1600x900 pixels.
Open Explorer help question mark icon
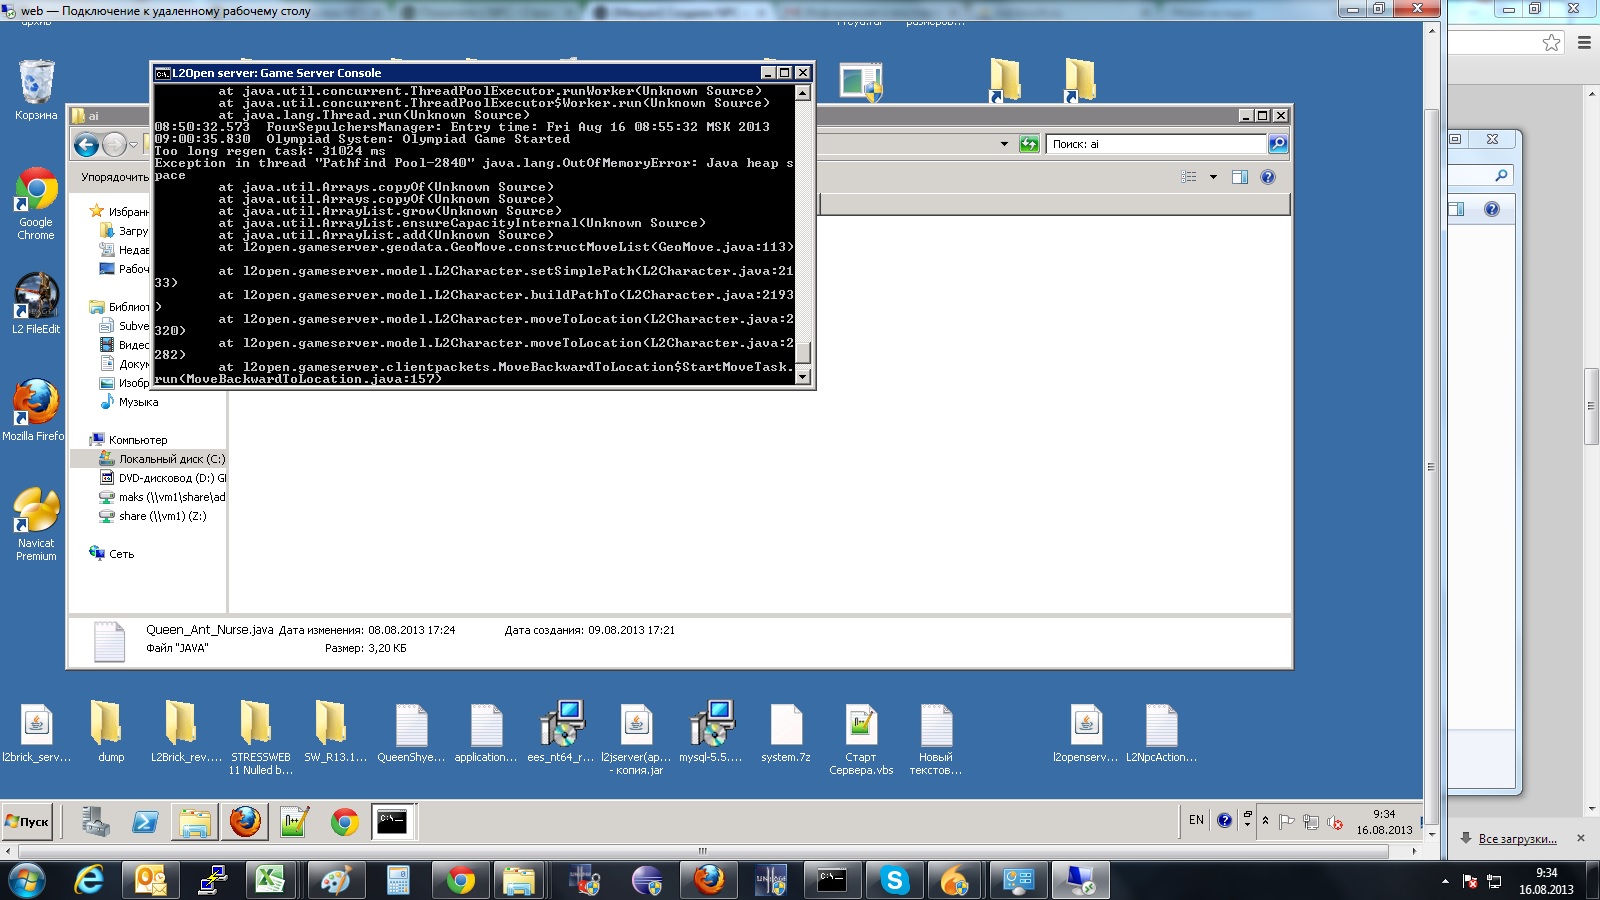click(x=1268, y=177)
